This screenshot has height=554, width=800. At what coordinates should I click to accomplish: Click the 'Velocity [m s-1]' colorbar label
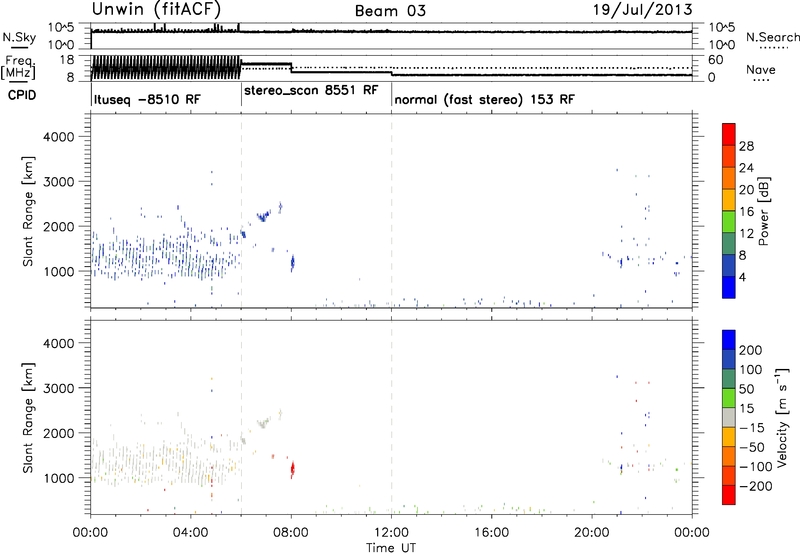coord(781,417)
